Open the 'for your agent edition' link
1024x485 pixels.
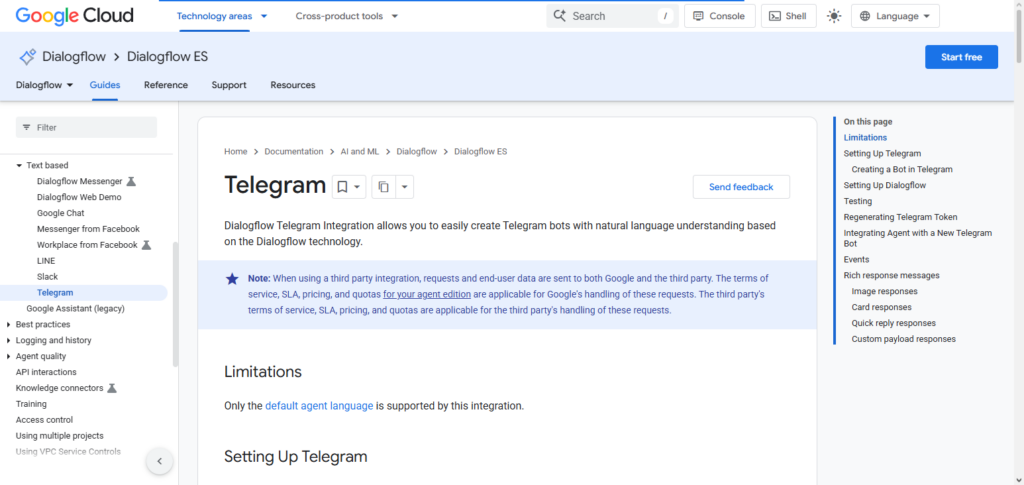[x=427, y=294]
